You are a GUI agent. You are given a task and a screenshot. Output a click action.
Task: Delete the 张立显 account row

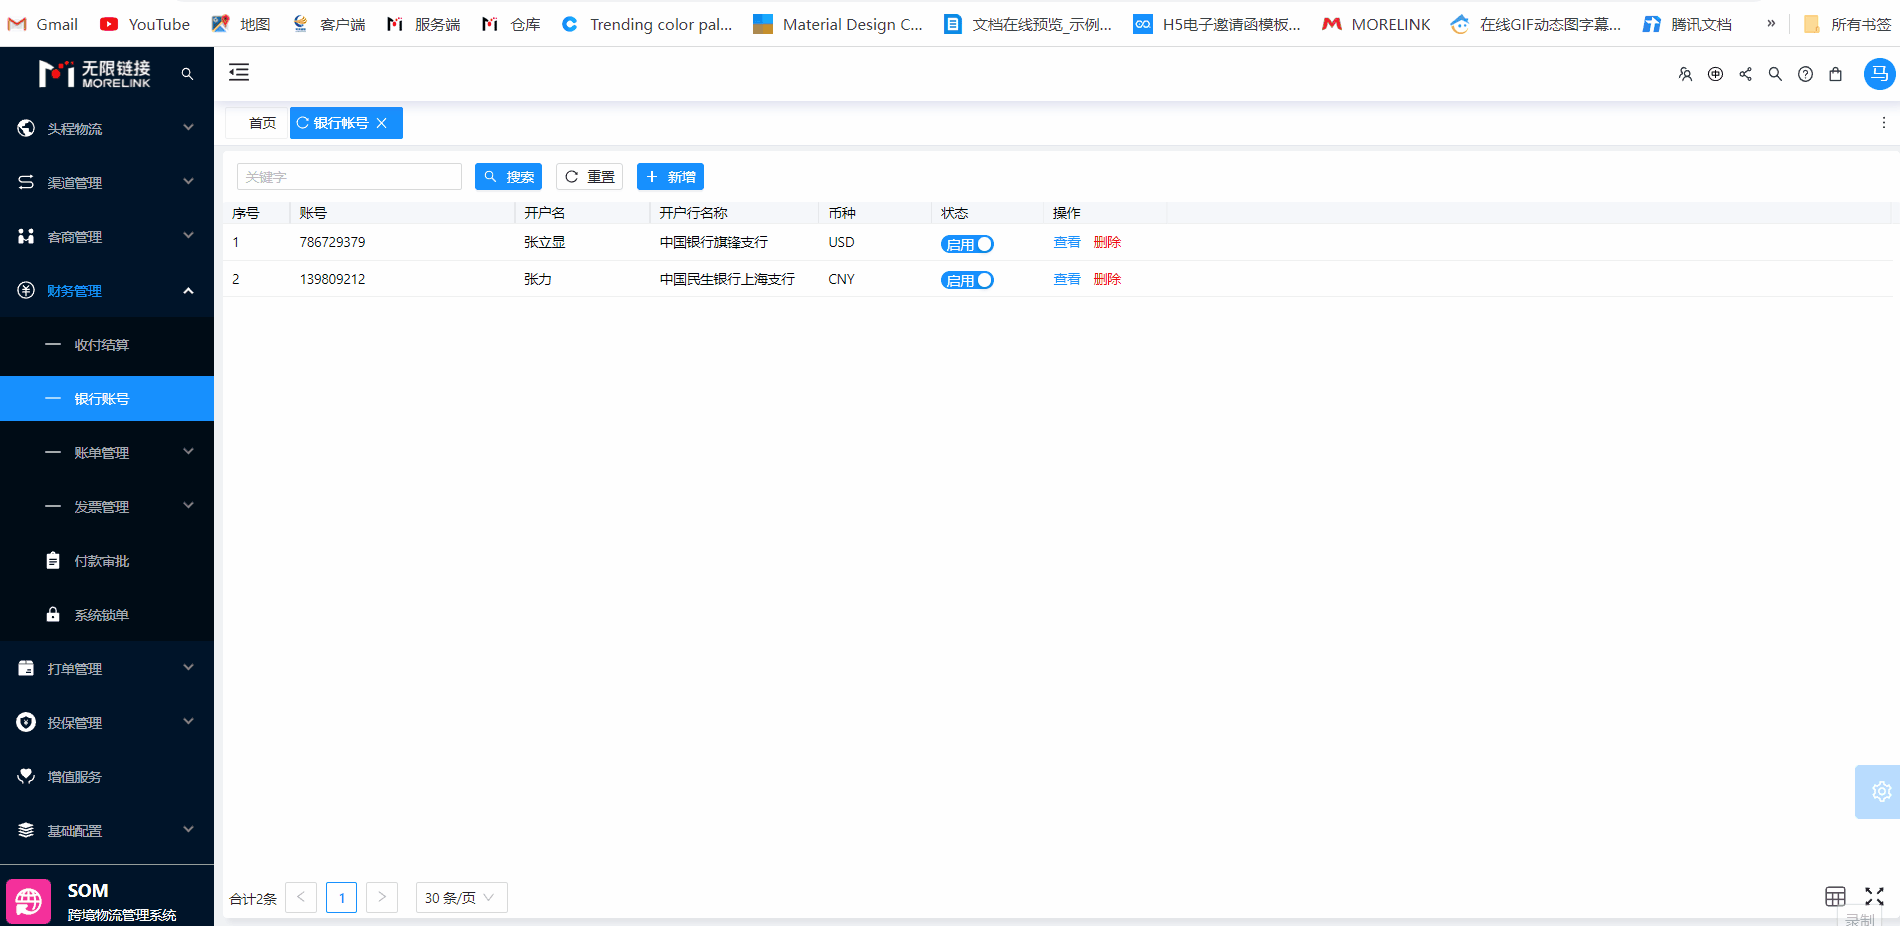click(x=1107, y=243)
